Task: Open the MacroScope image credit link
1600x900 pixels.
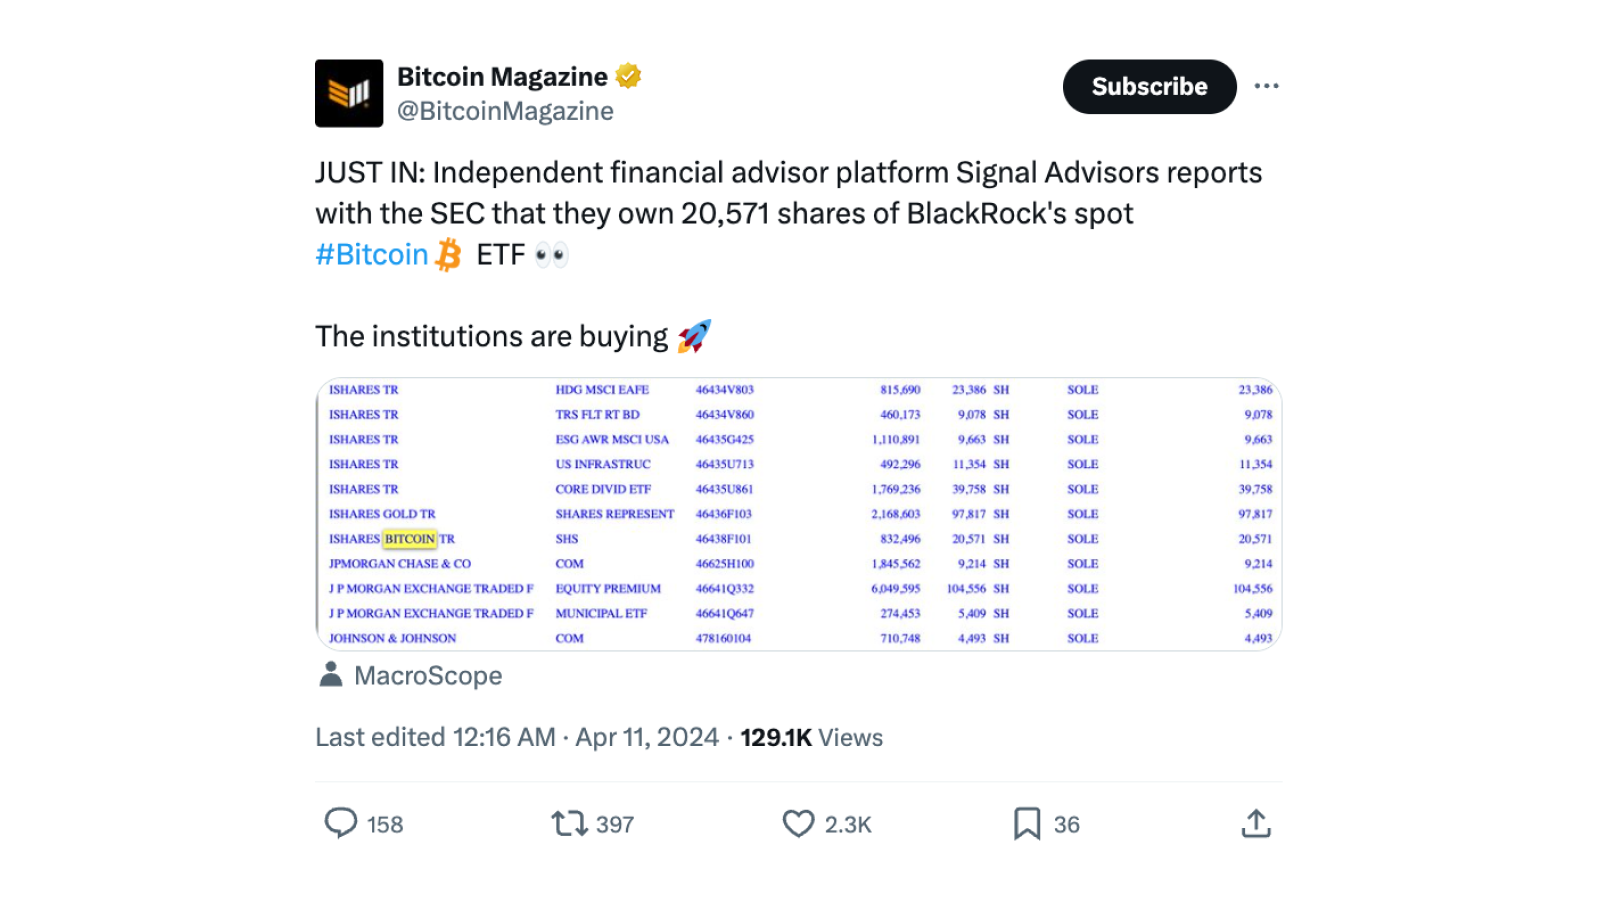Action: 428,676
